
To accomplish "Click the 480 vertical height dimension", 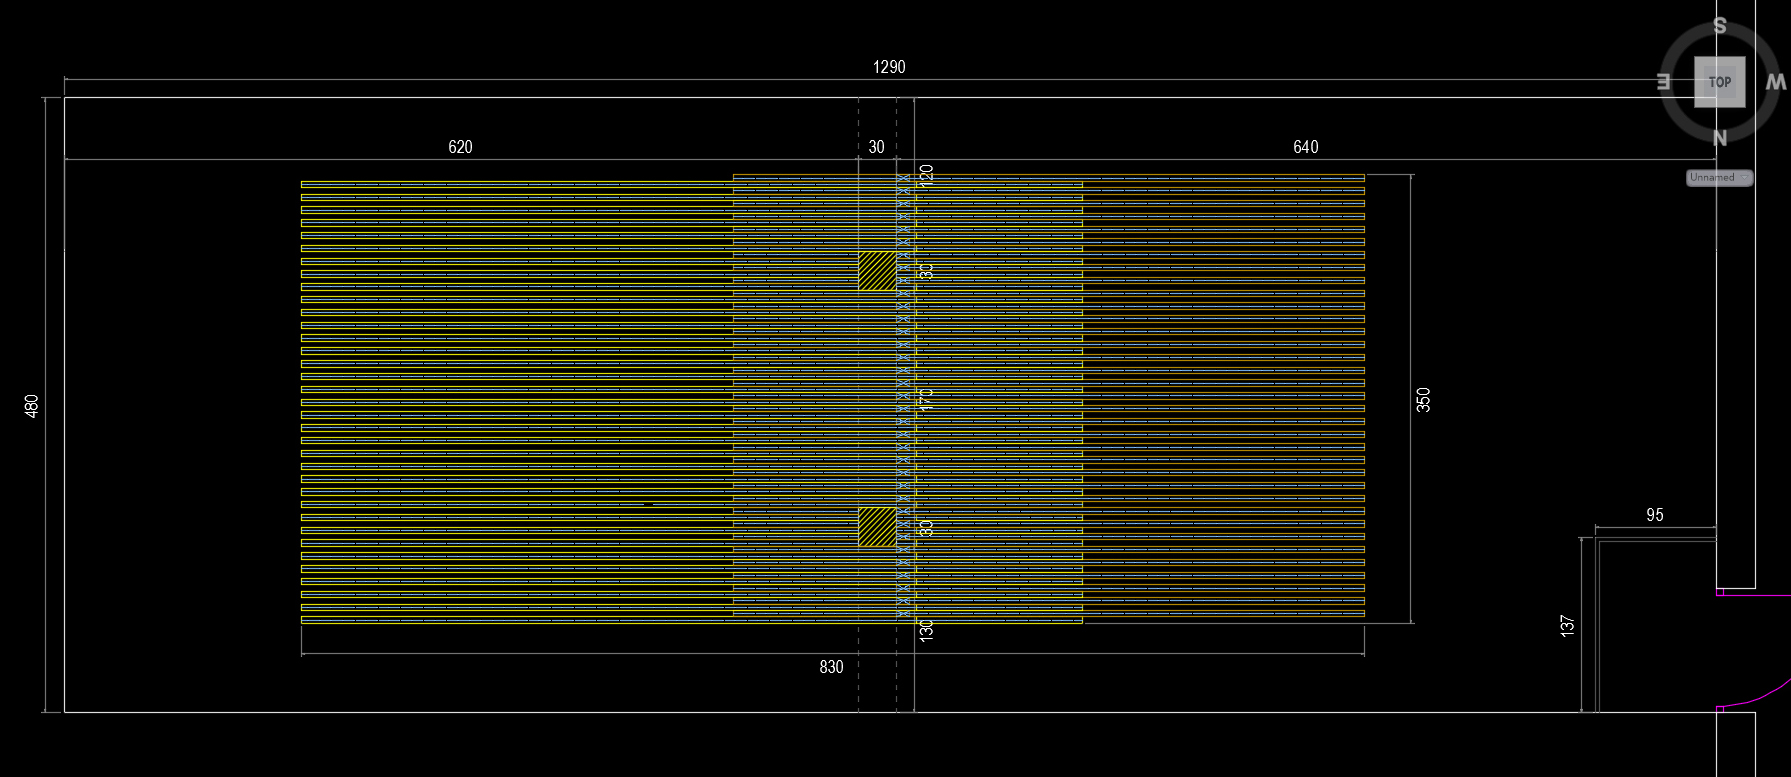I will point(32,405).
